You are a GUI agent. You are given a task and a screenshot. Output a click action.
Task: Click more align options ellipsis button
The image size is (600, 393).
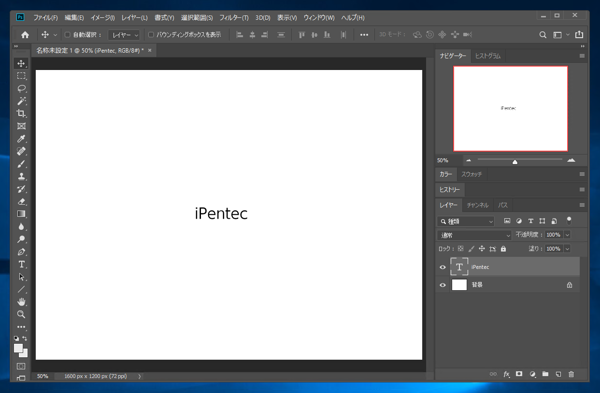coord(364,35)
